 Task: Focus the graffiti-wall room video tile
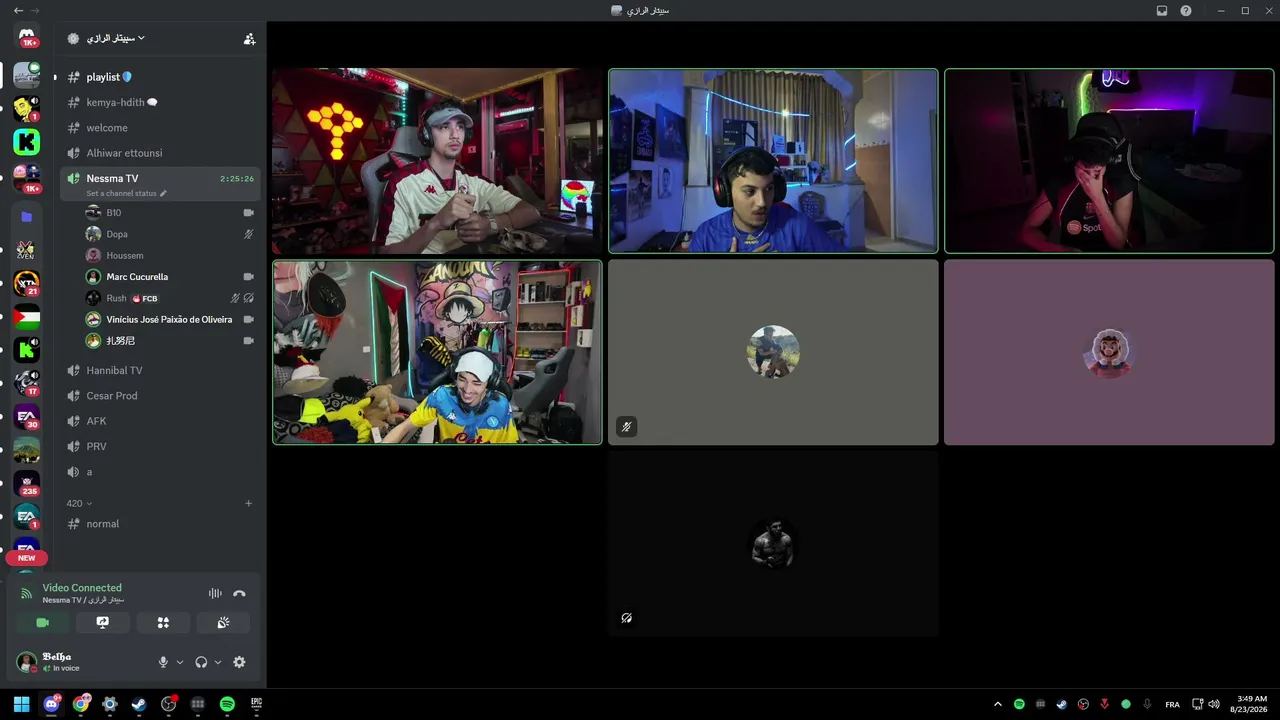(x=437, y=352)
